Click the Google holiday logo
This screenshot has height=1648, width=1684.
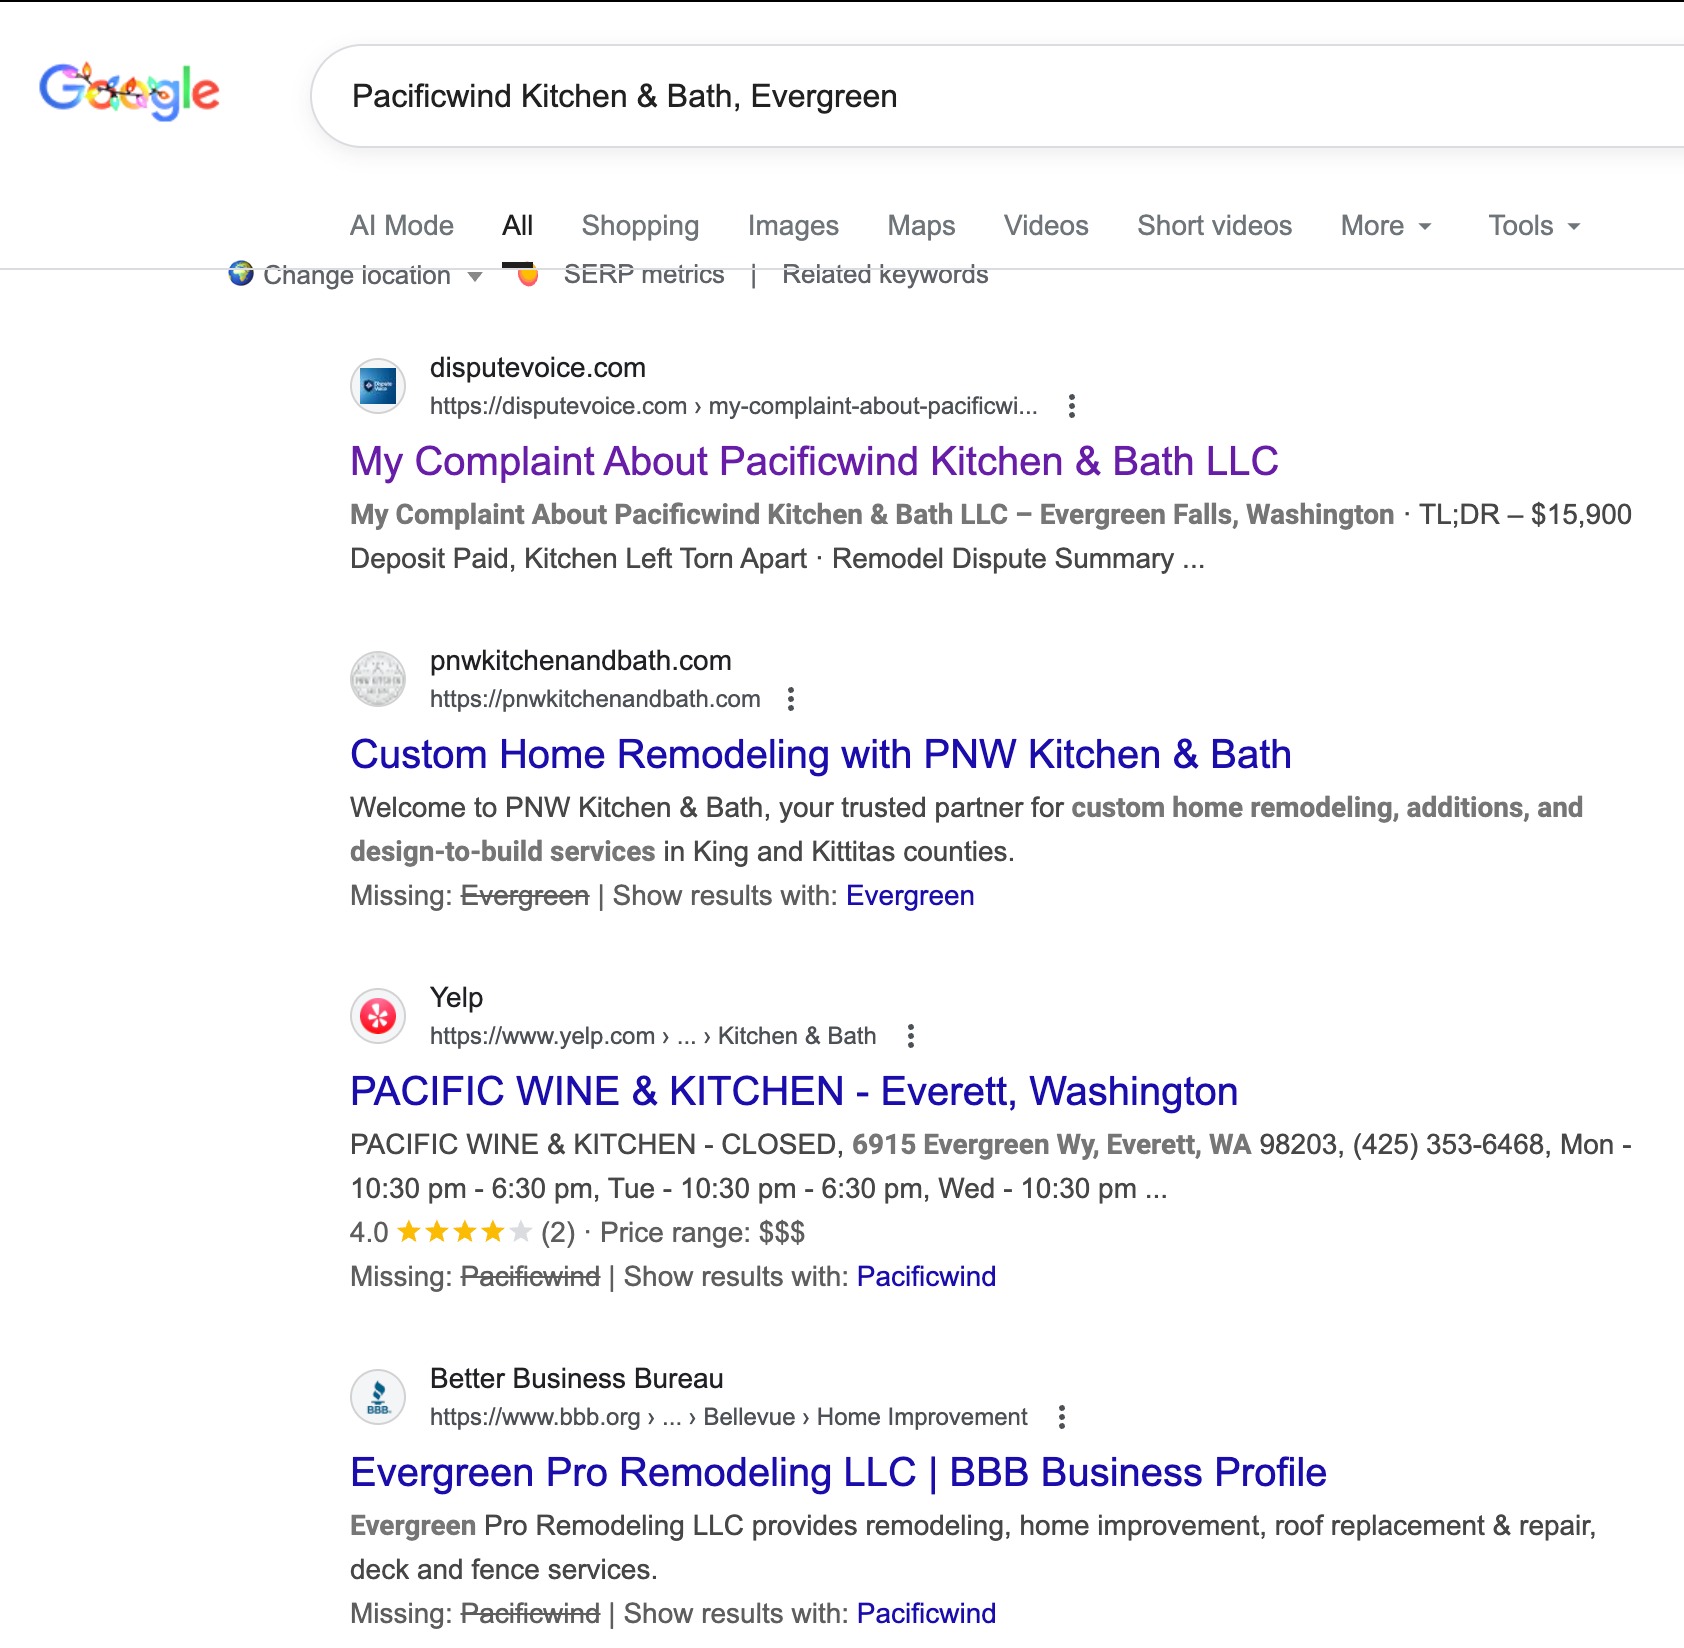(x=129, y=91)
